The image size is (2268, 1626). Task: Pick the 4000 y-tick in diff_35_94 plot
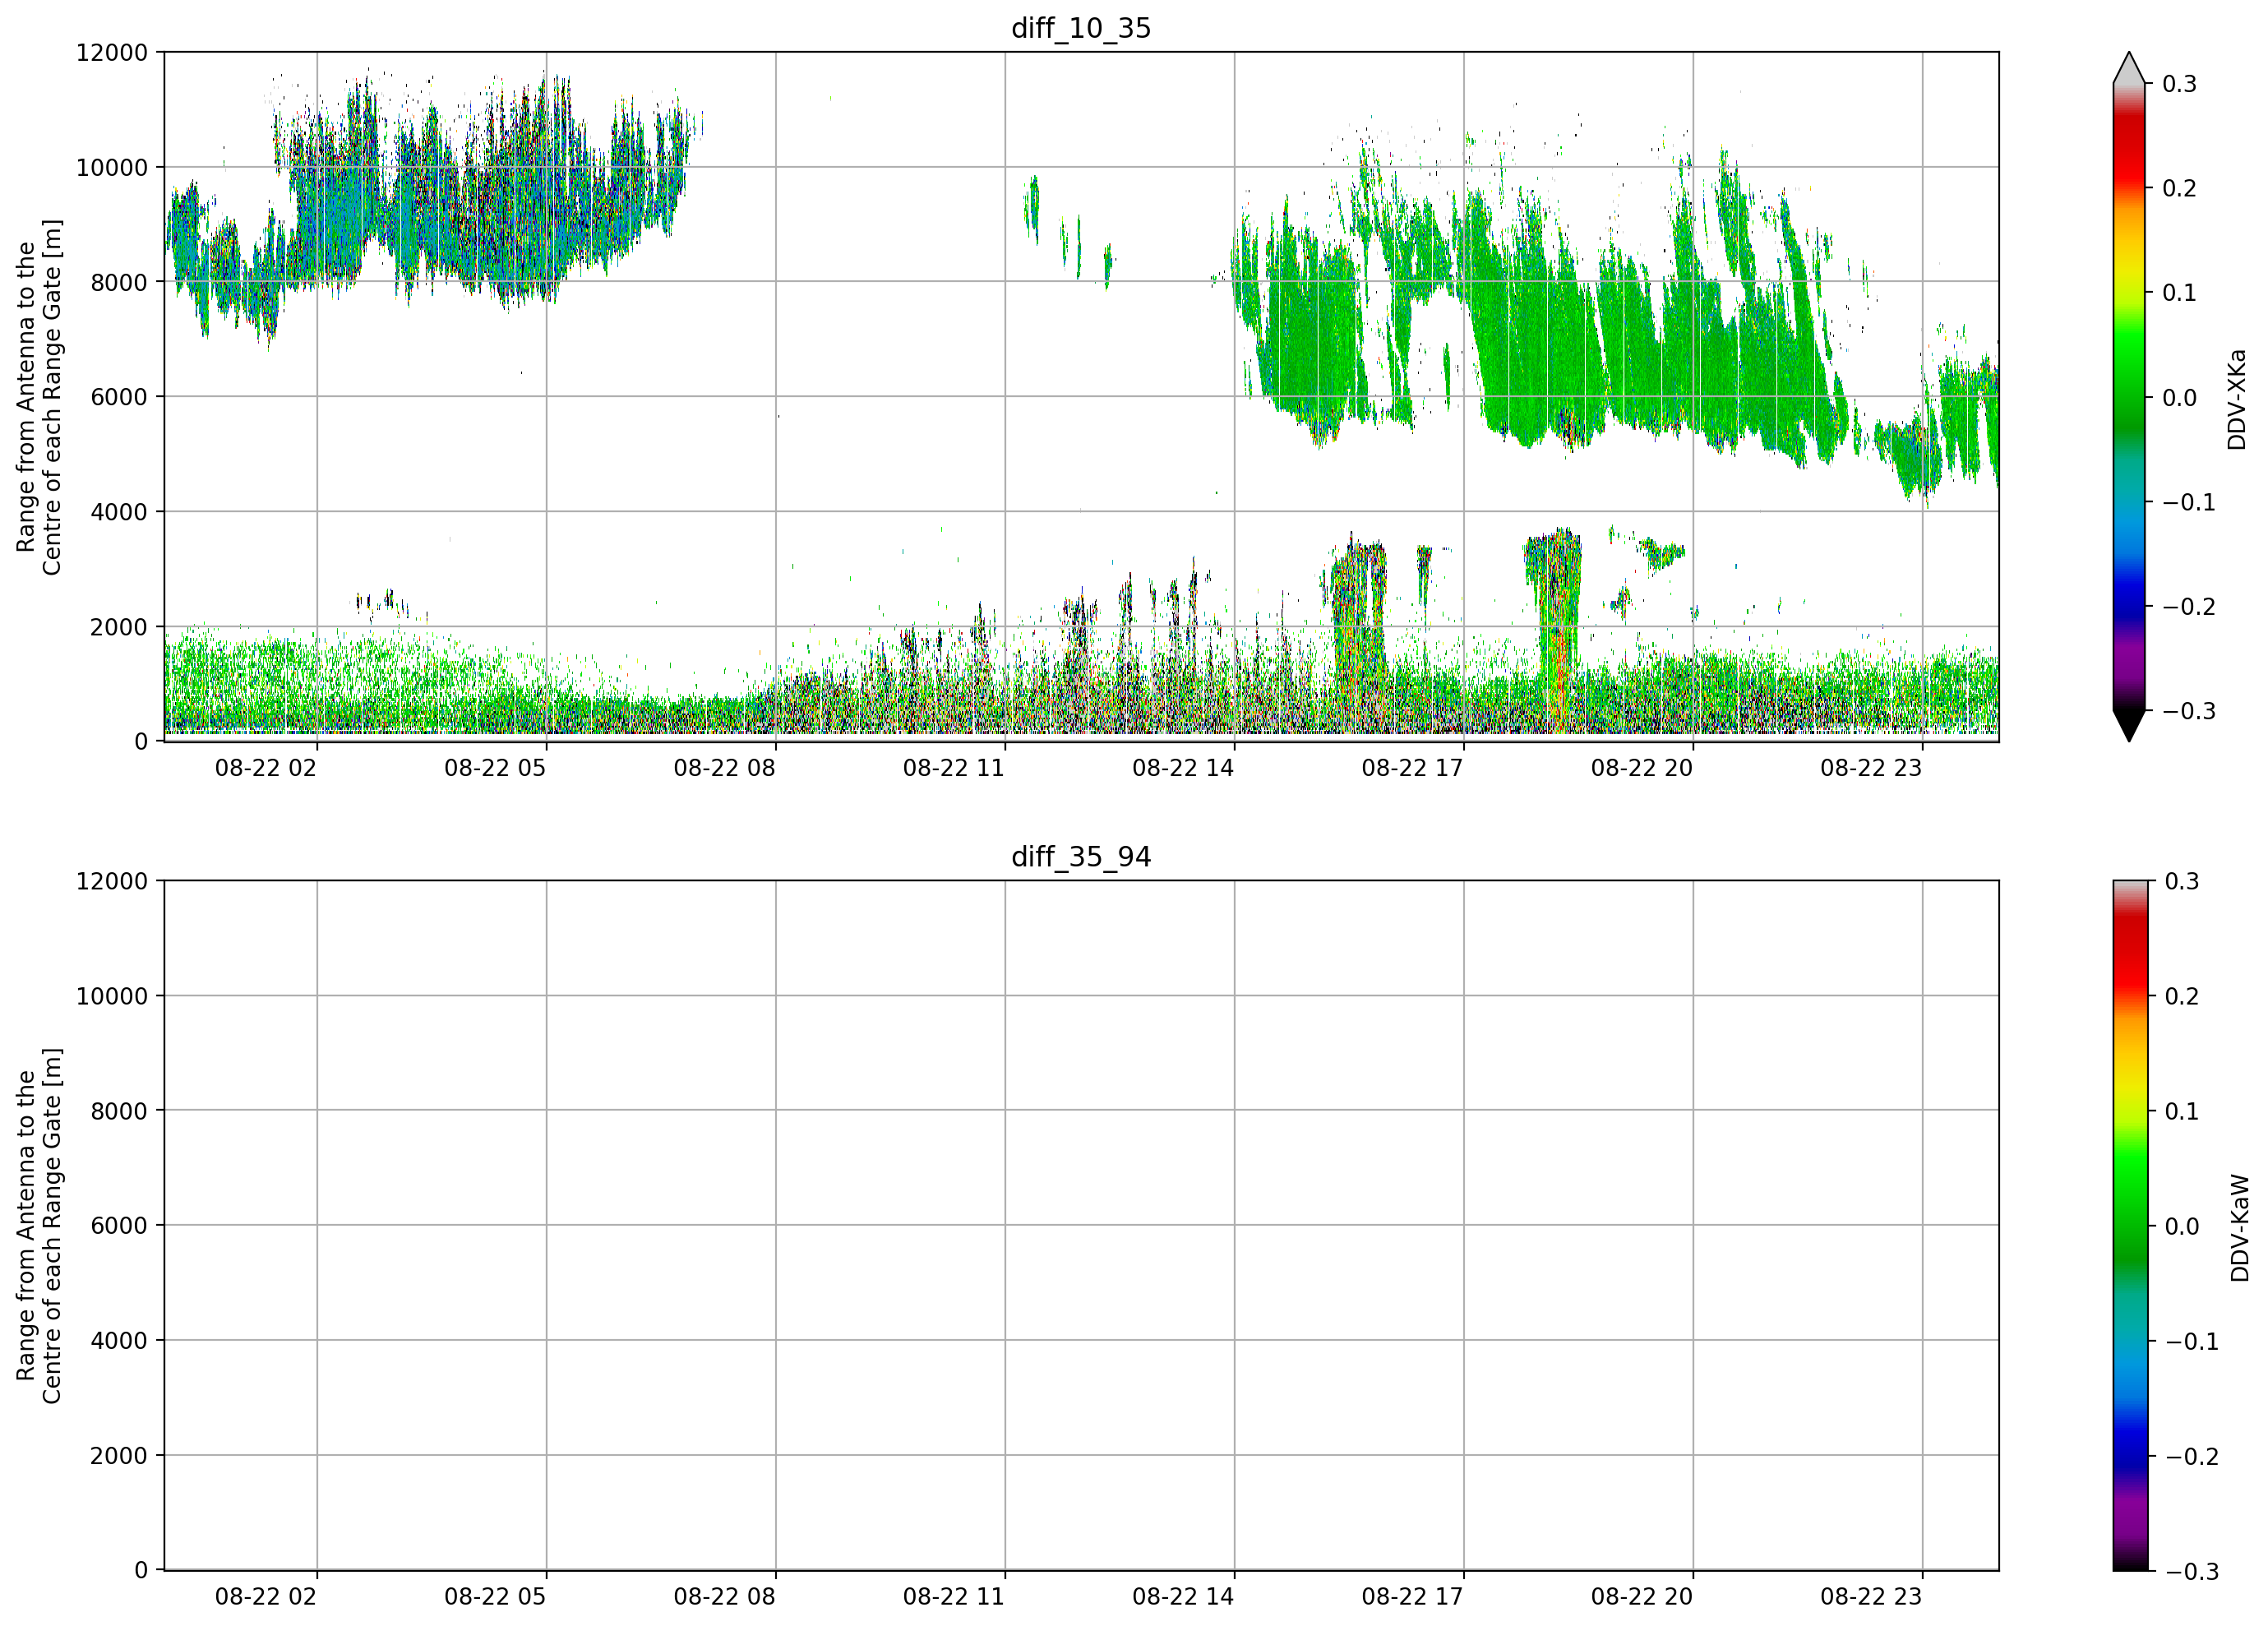coord(119,1341)
